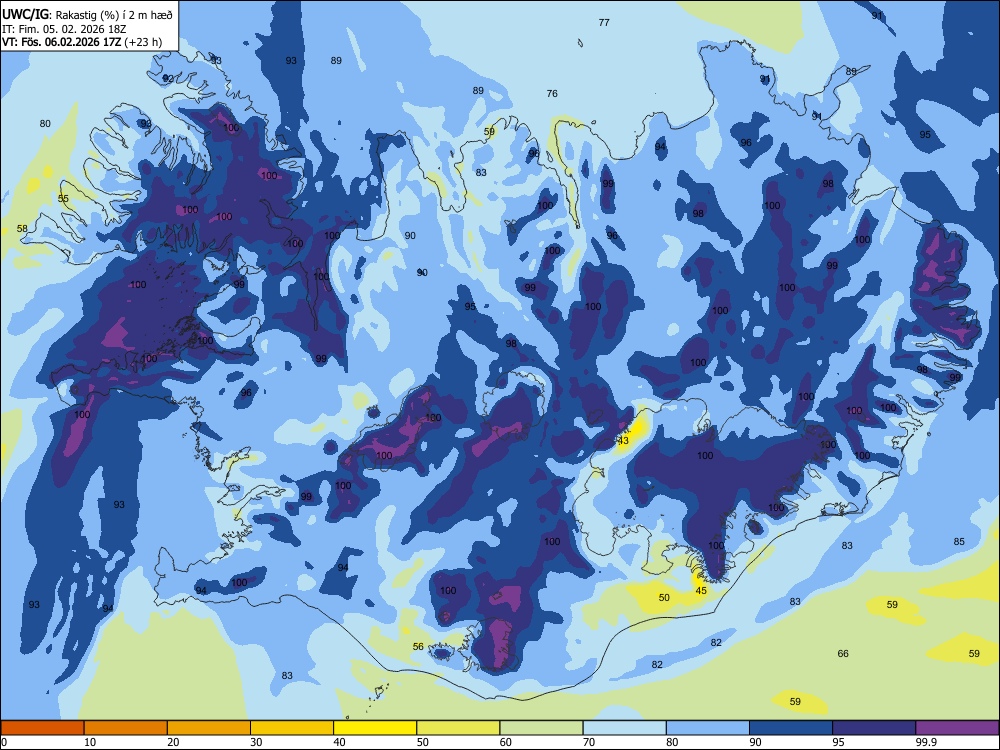Image resolution: width=1000 pixels, height=750 pixels.
Task: Click the valid time 'VT: Fös. 06.02.2026 17Z (+23 h)'
Action: tap(82, 43)
